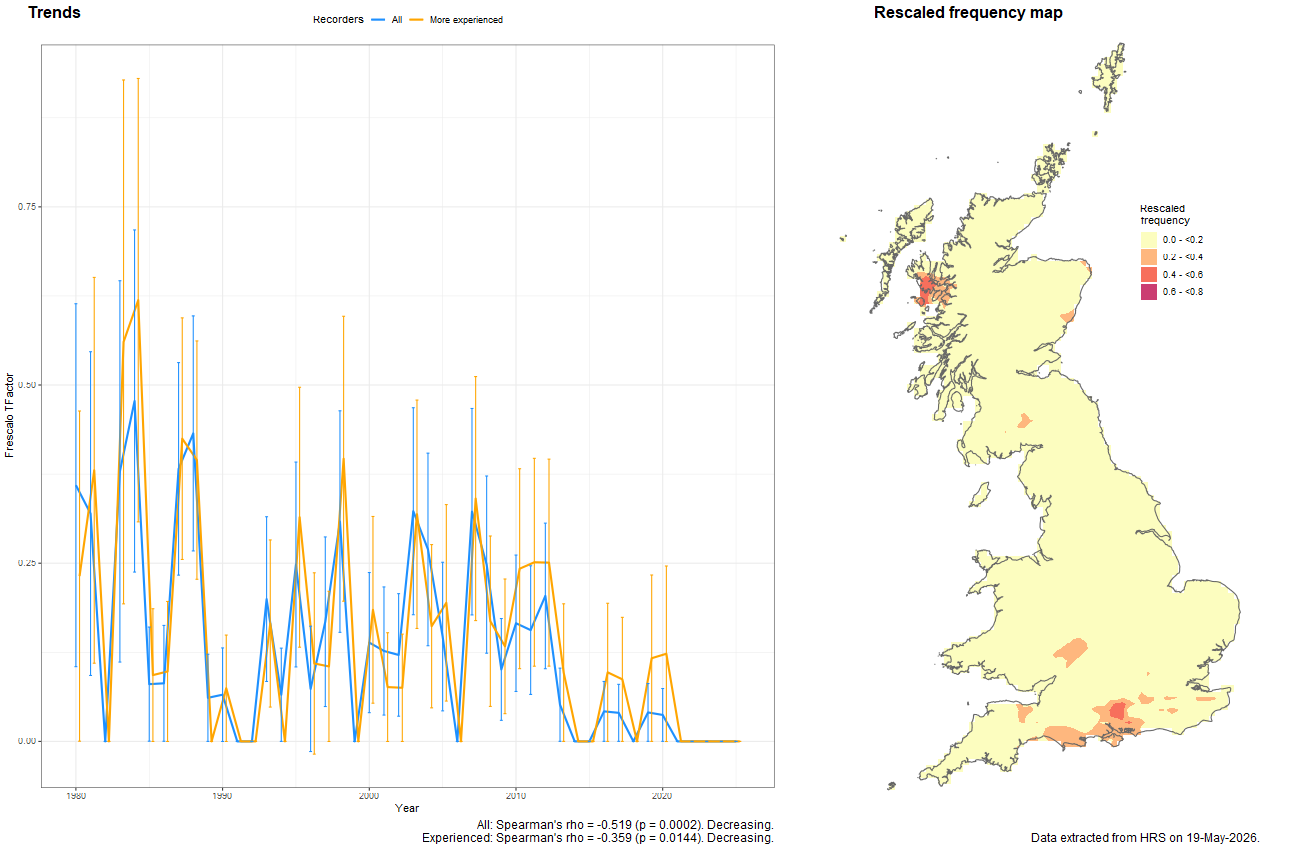Screen dimensions: 1300x850
Task: Click the Shetland Islands on the map
Action: [1110, 75]
